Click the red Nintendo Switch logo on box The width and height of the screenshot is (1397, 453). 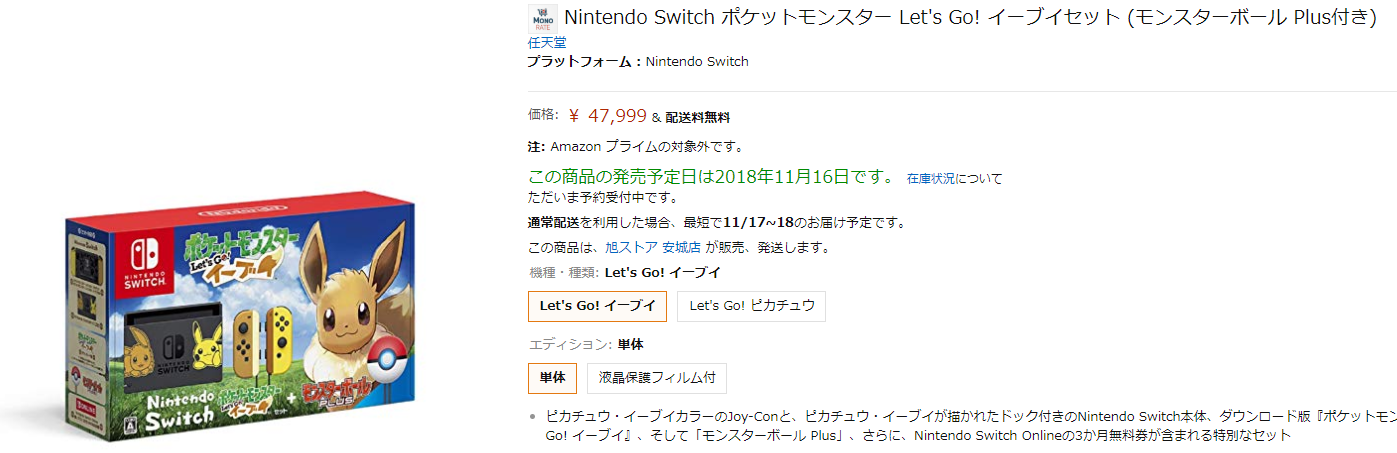[139, 262]
